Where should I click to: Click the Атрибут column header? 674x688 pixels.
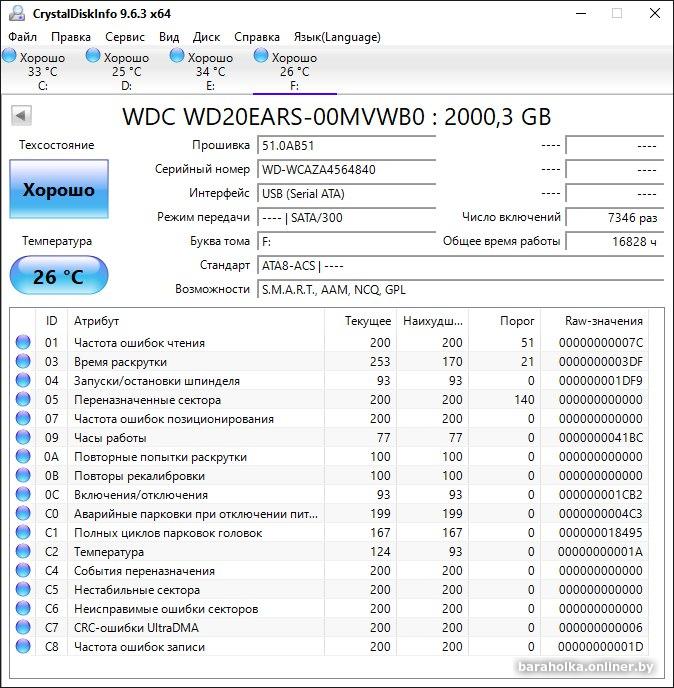pyautogui.click(x=196, y=321)
